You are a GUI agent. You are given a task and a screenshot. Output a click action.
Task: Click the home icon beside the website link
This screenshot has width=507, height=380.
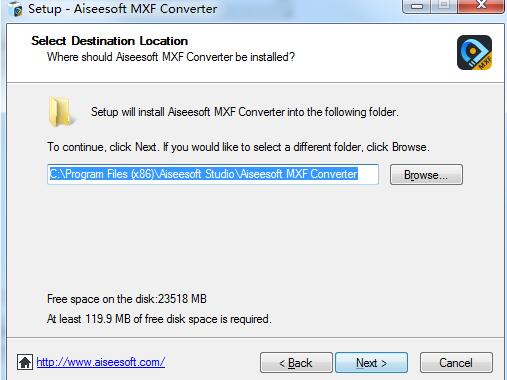(x=25, y=362)
